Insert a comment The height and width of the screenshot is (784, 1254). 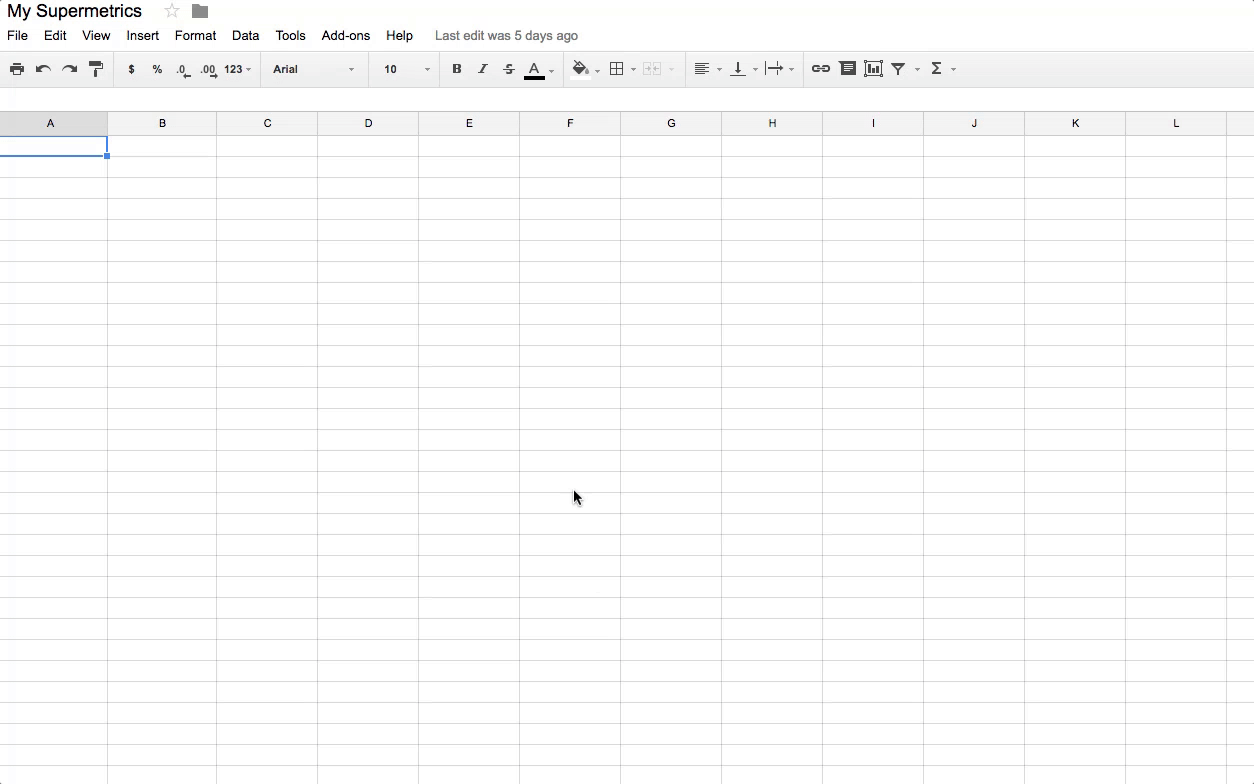pyautogui.click(x=847, y=69)
